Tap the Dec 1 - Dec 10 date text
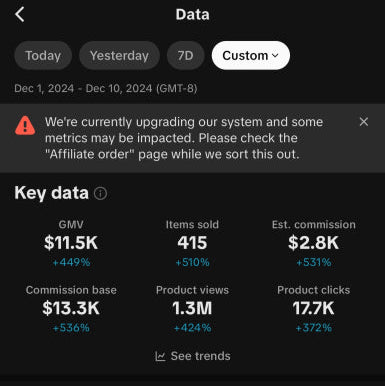 coord(106,88)
